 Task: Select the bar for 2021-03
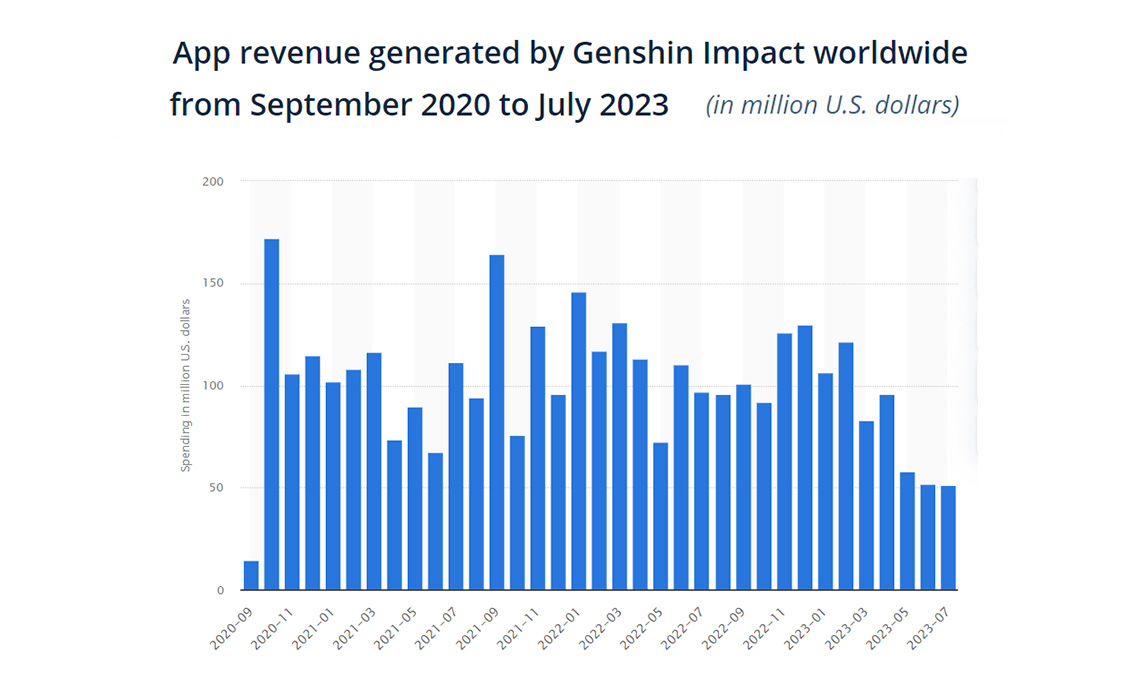(x=374, y=471)
